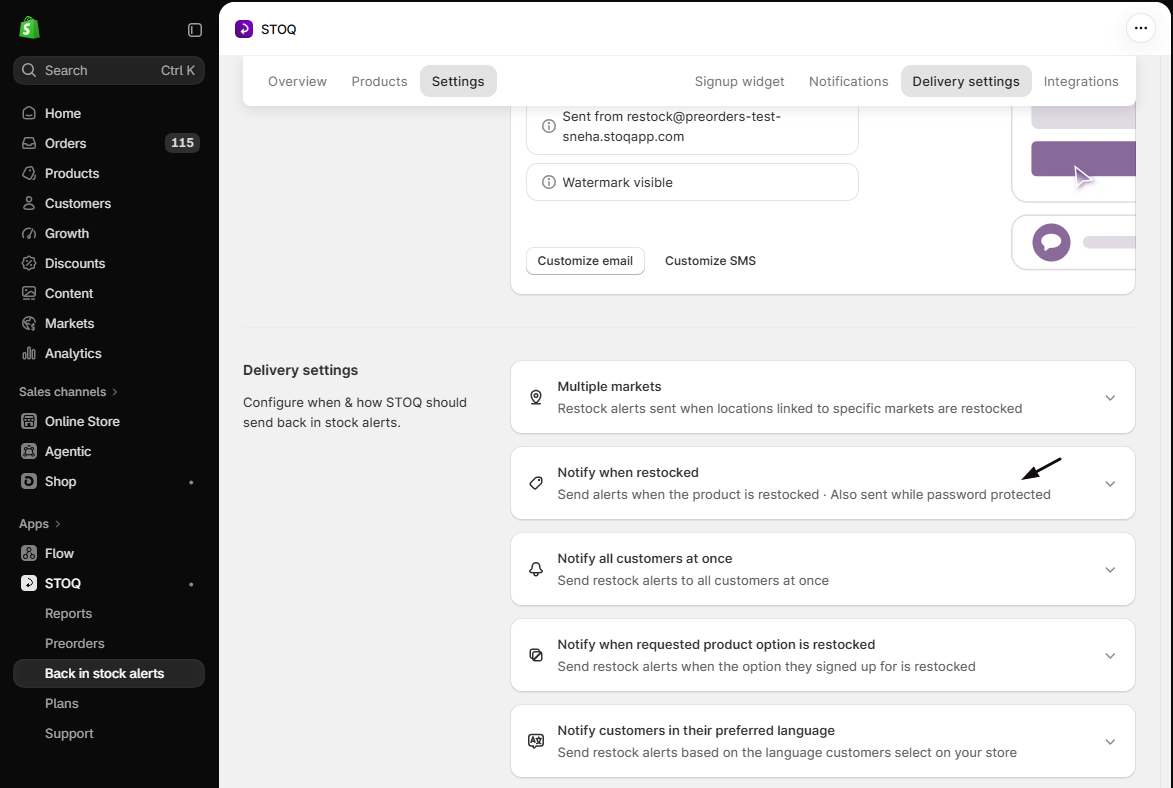Click the Discounts badge icon
Viewport: 1173px width, 788px height.
coord(29,263)
